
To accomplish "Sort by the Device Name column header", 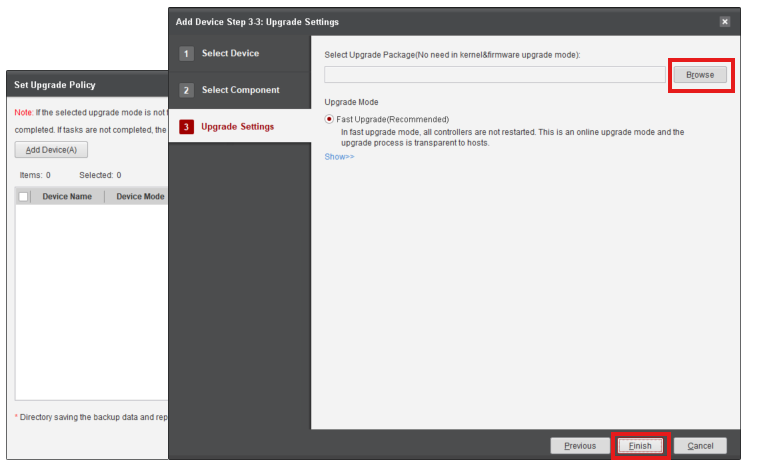I will [67, 197].
